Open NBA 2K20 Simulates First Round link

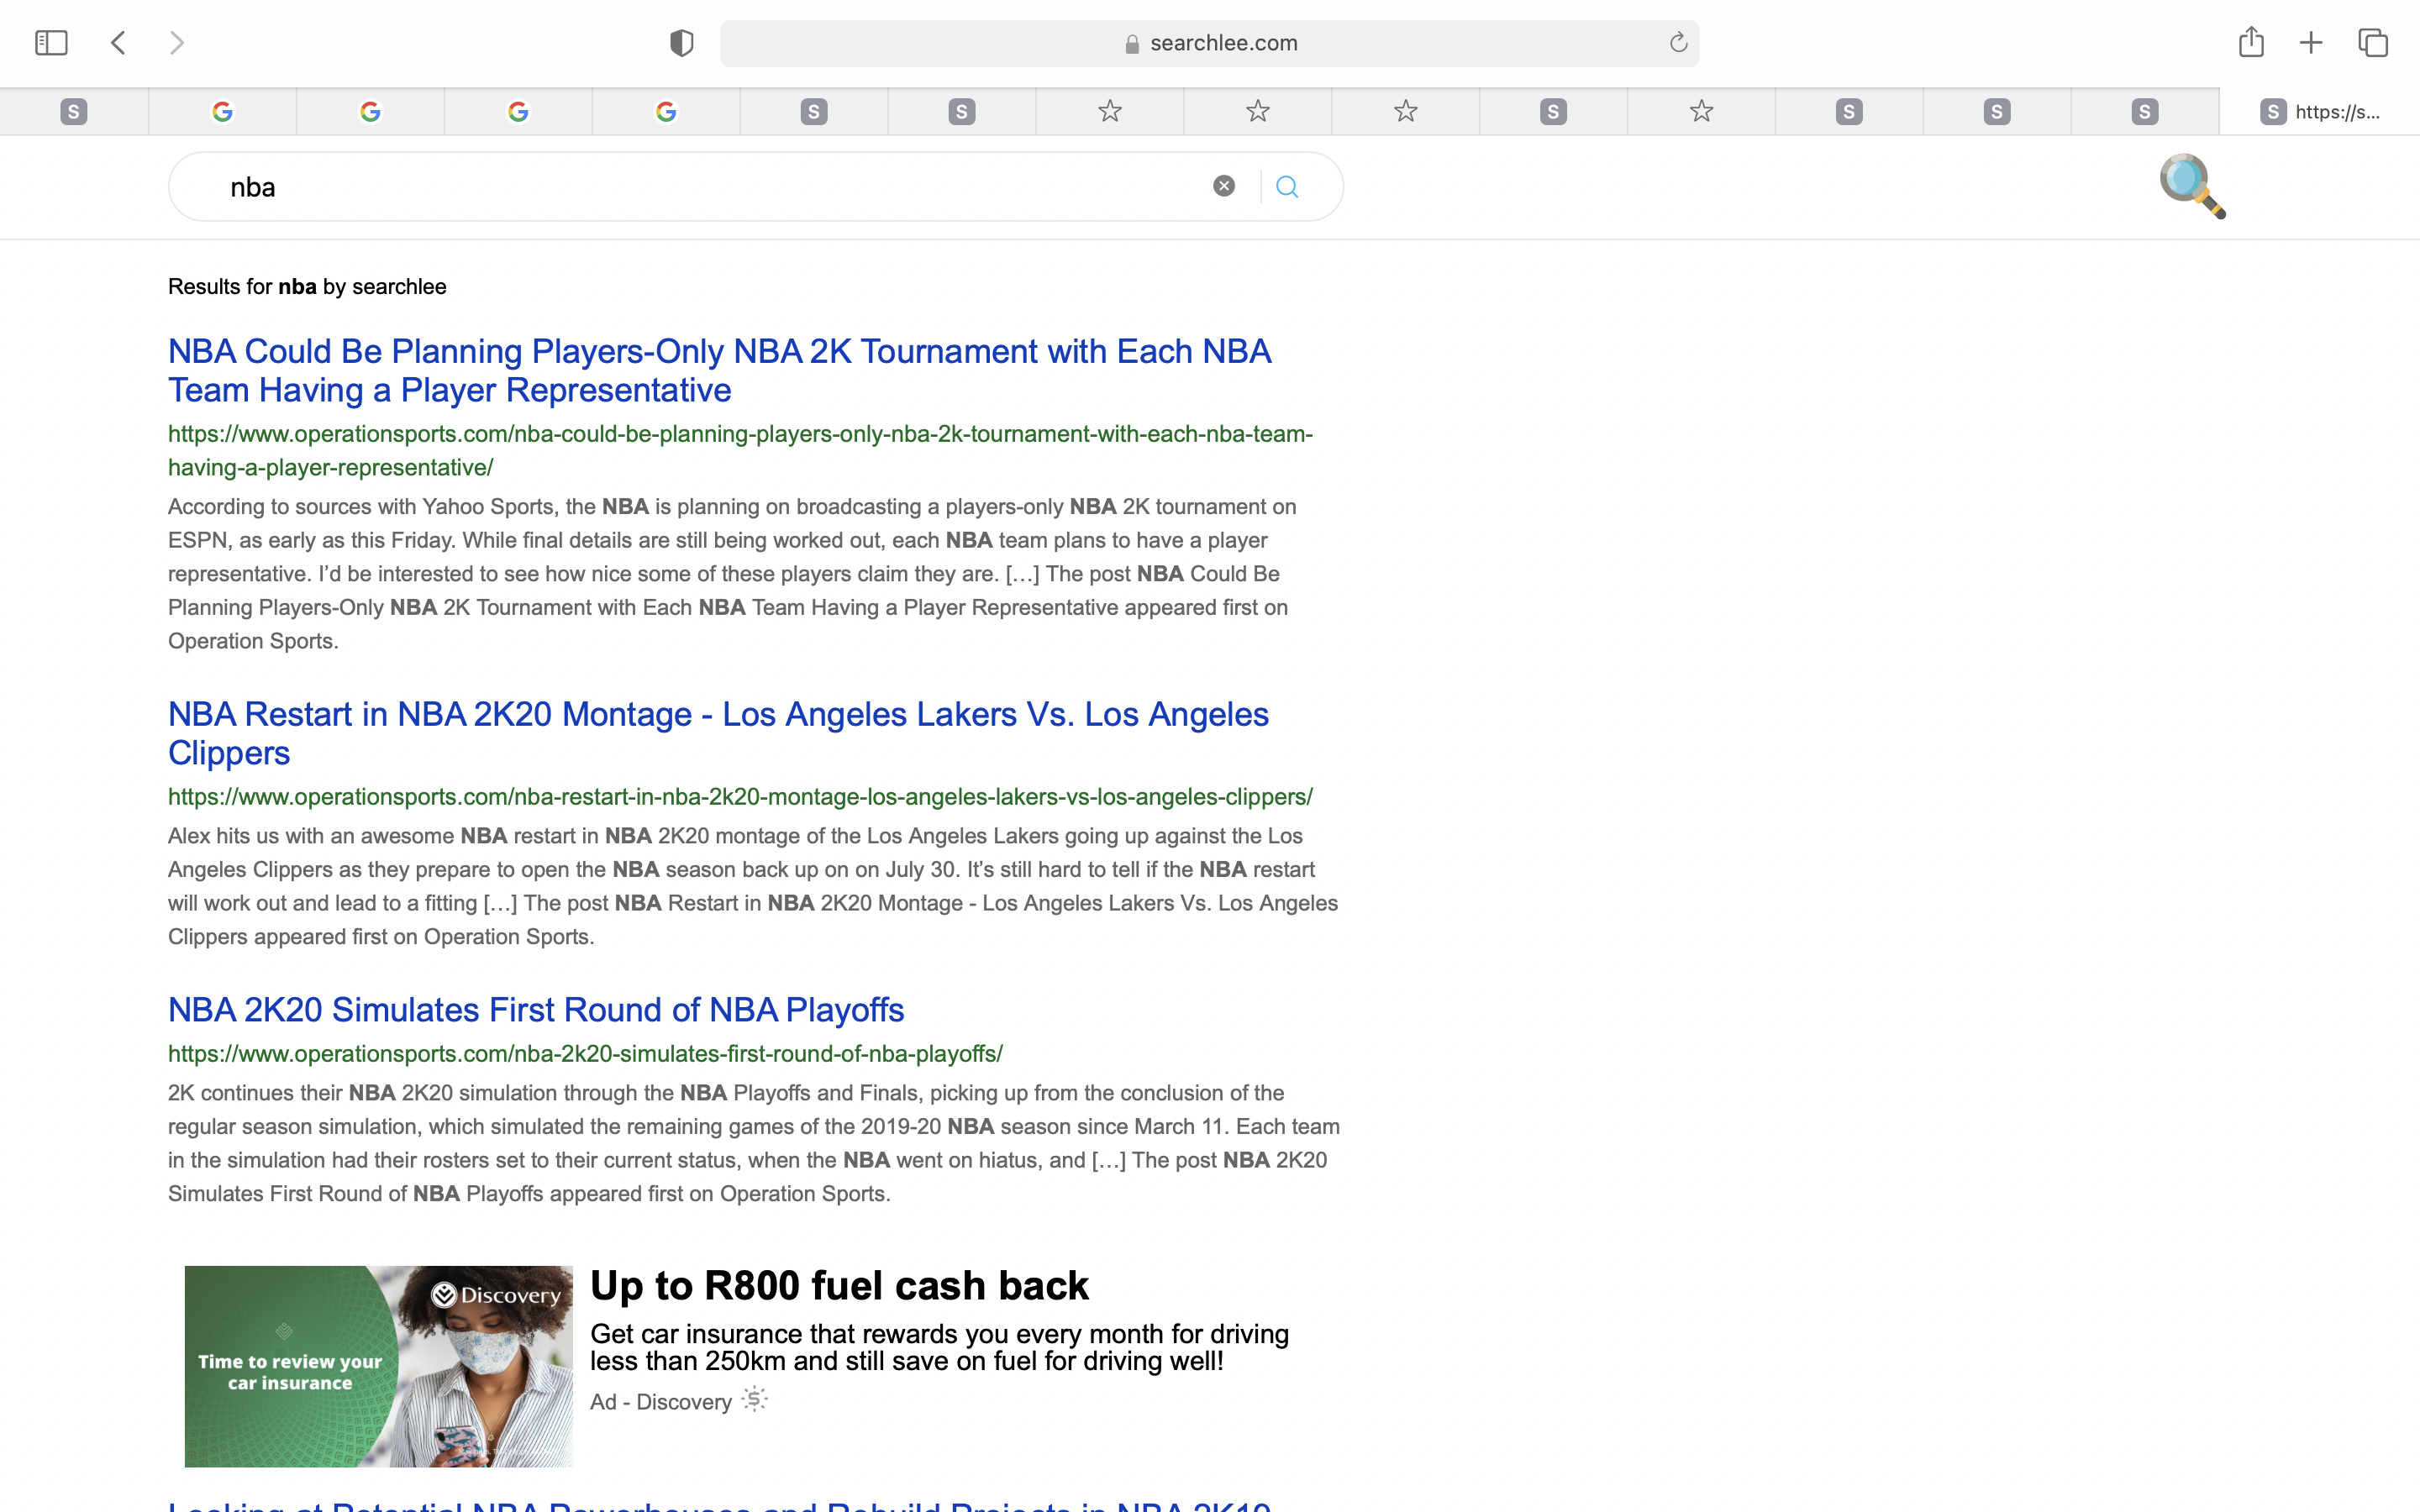(x=536, y=1010)
